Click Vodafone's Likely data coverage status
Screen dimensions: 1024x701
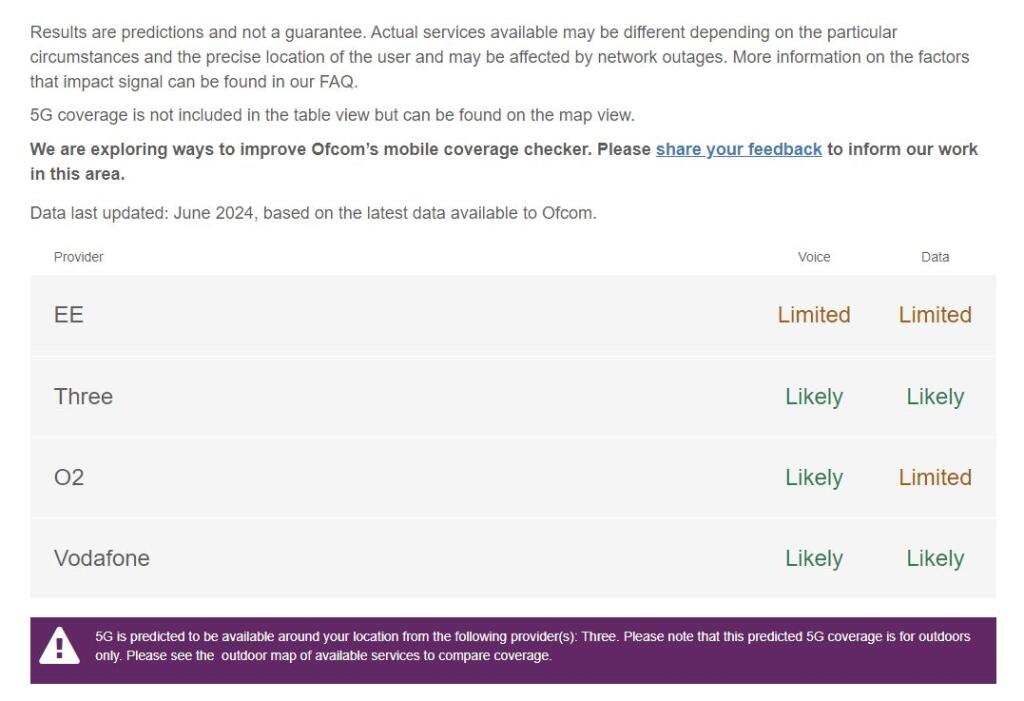[x=935, y=558]
